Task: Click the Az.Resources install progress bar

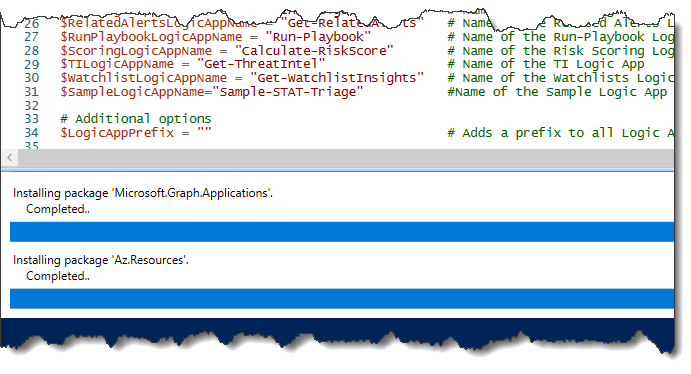Action: tap(342, 299)
